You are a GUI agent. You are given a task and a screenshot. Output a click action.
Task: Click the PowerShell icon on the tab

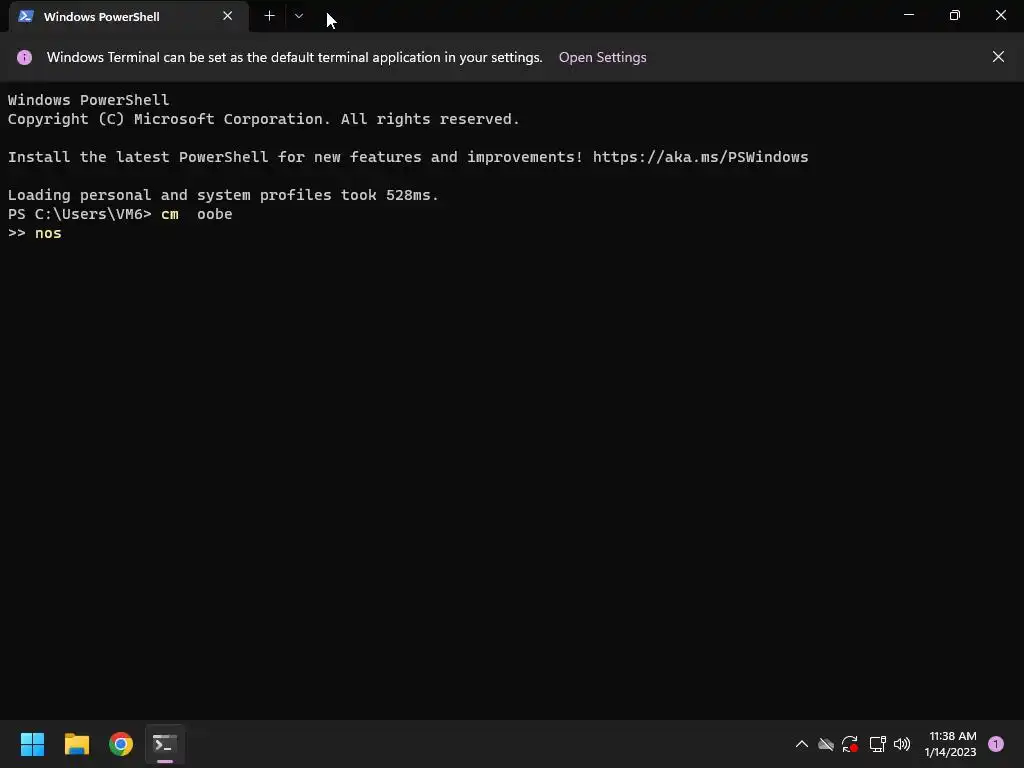[x=25, y=16]
